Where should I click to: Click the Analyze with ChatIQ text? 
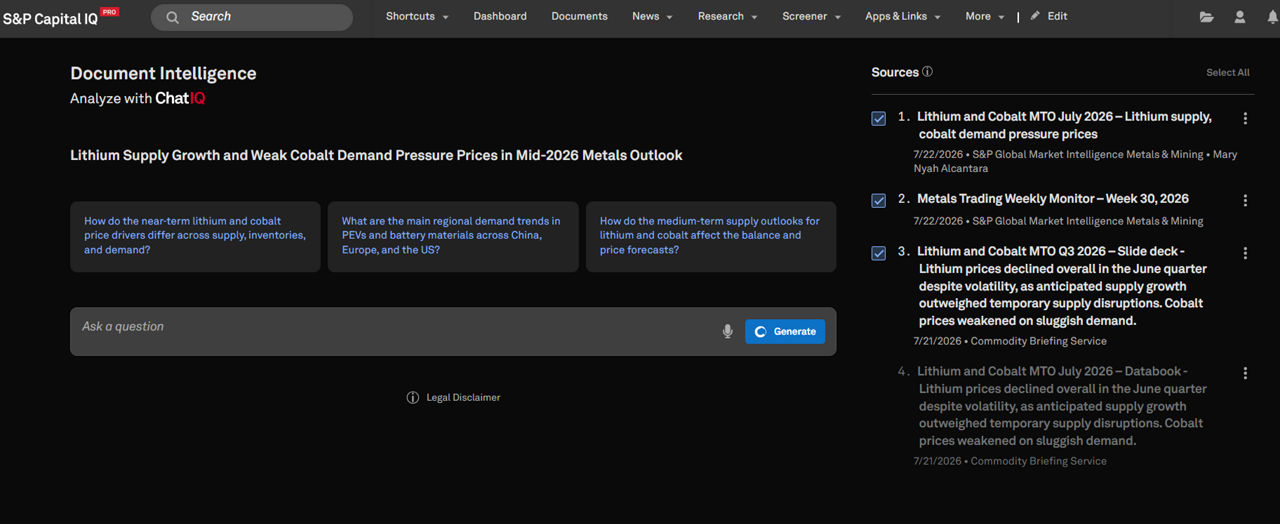(x=138, y=98)
